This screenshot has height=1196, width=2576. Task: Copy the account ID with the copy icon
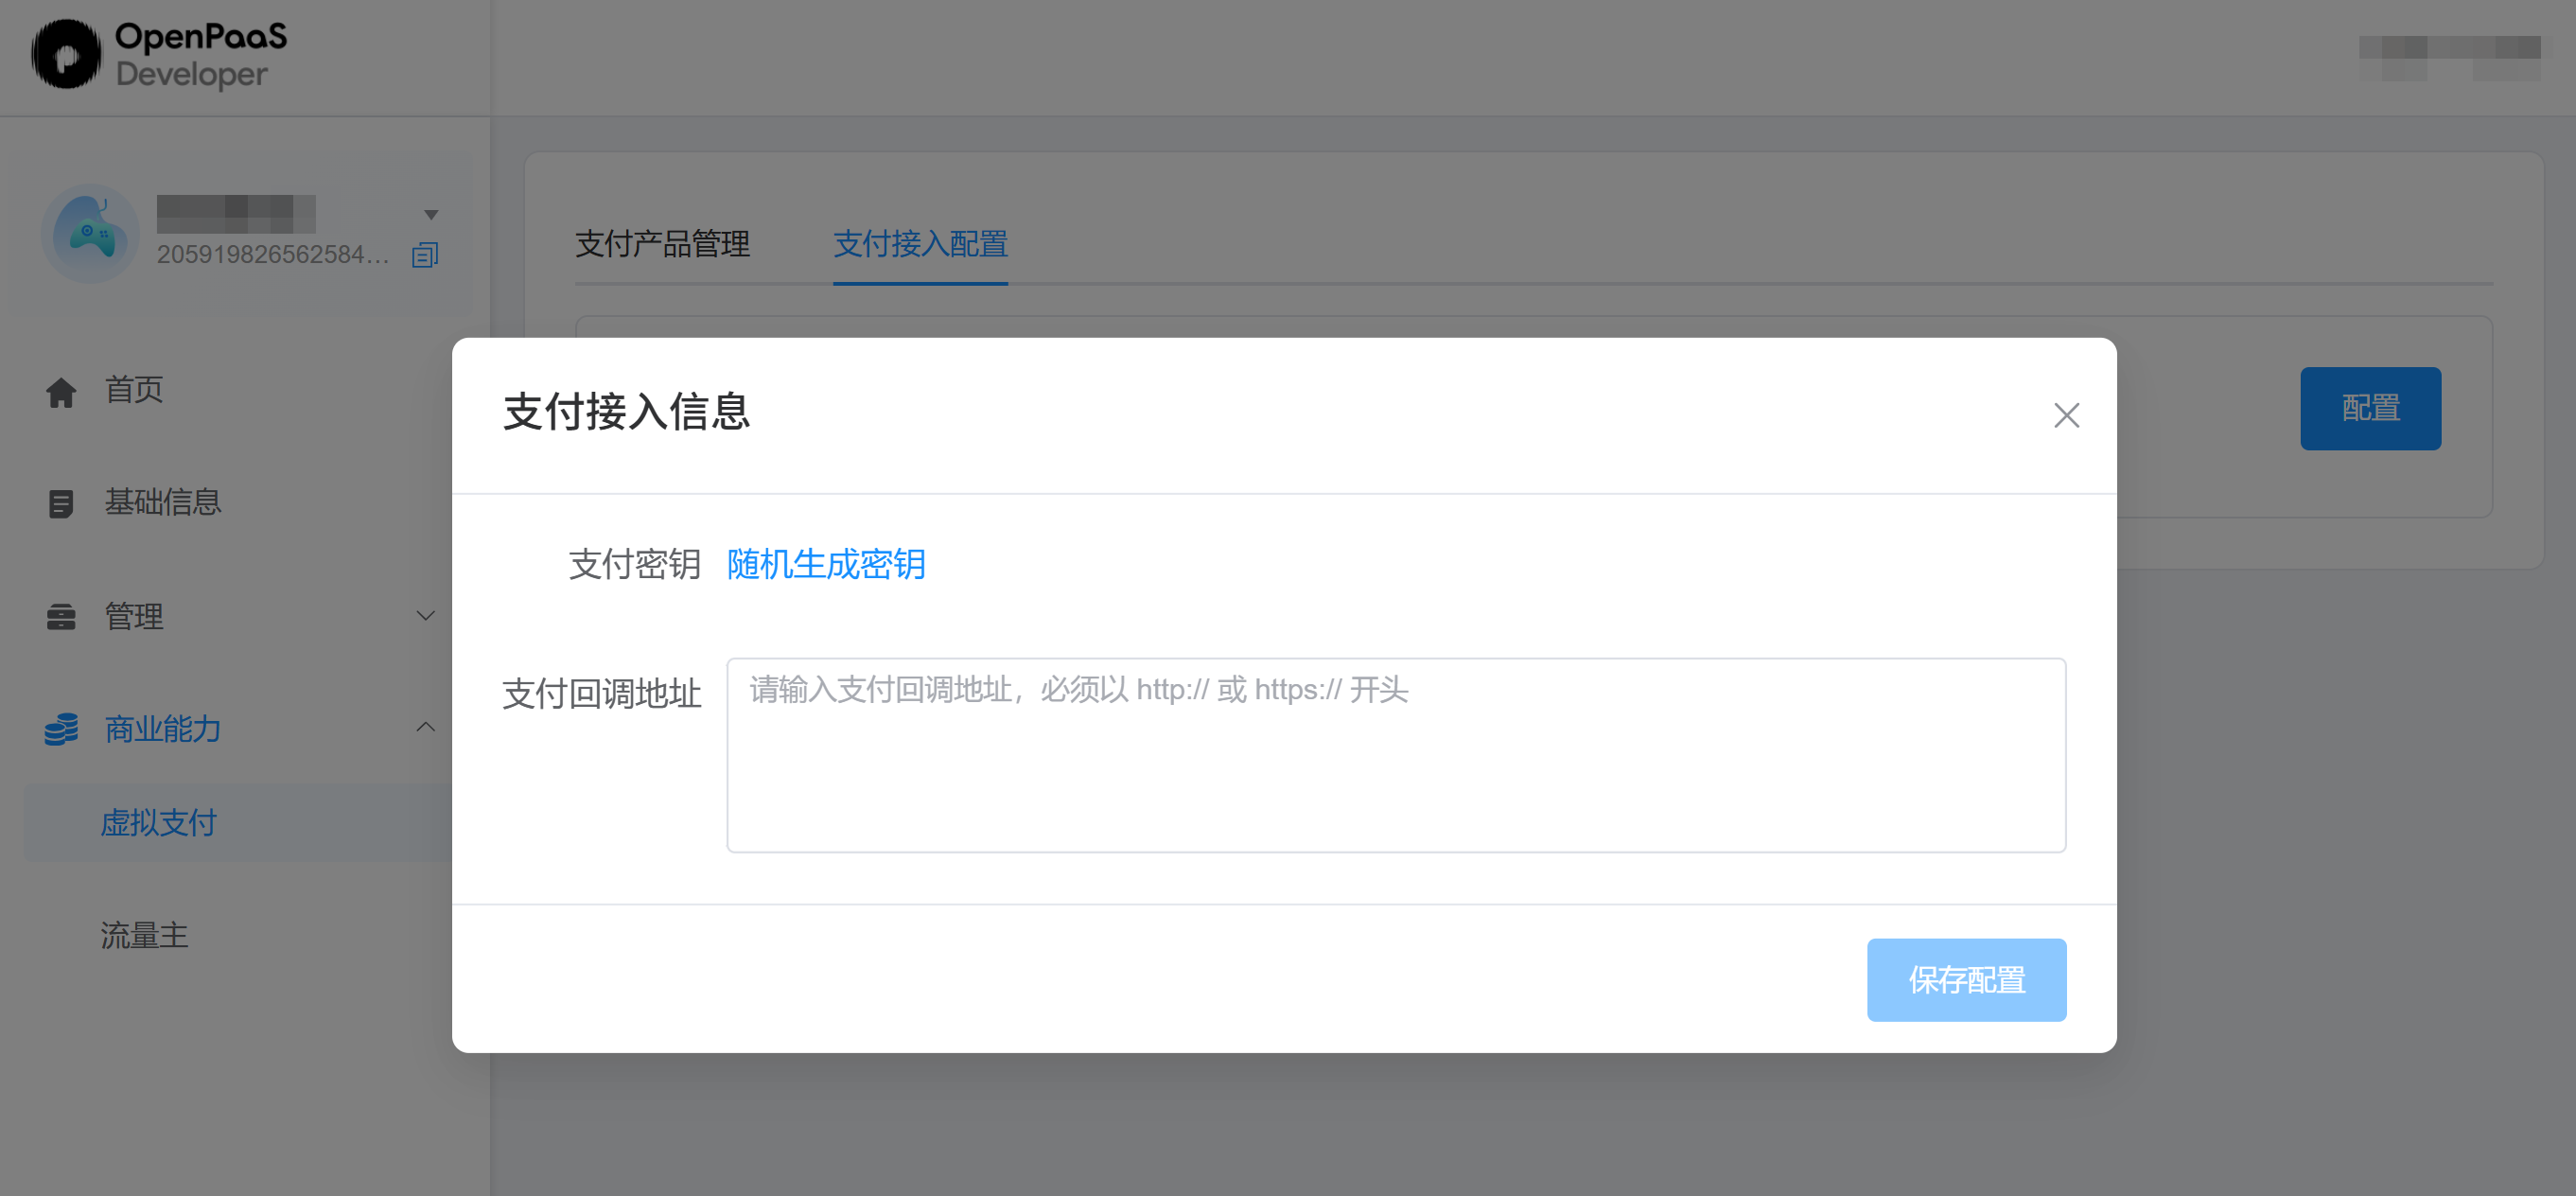pos(425,255)
